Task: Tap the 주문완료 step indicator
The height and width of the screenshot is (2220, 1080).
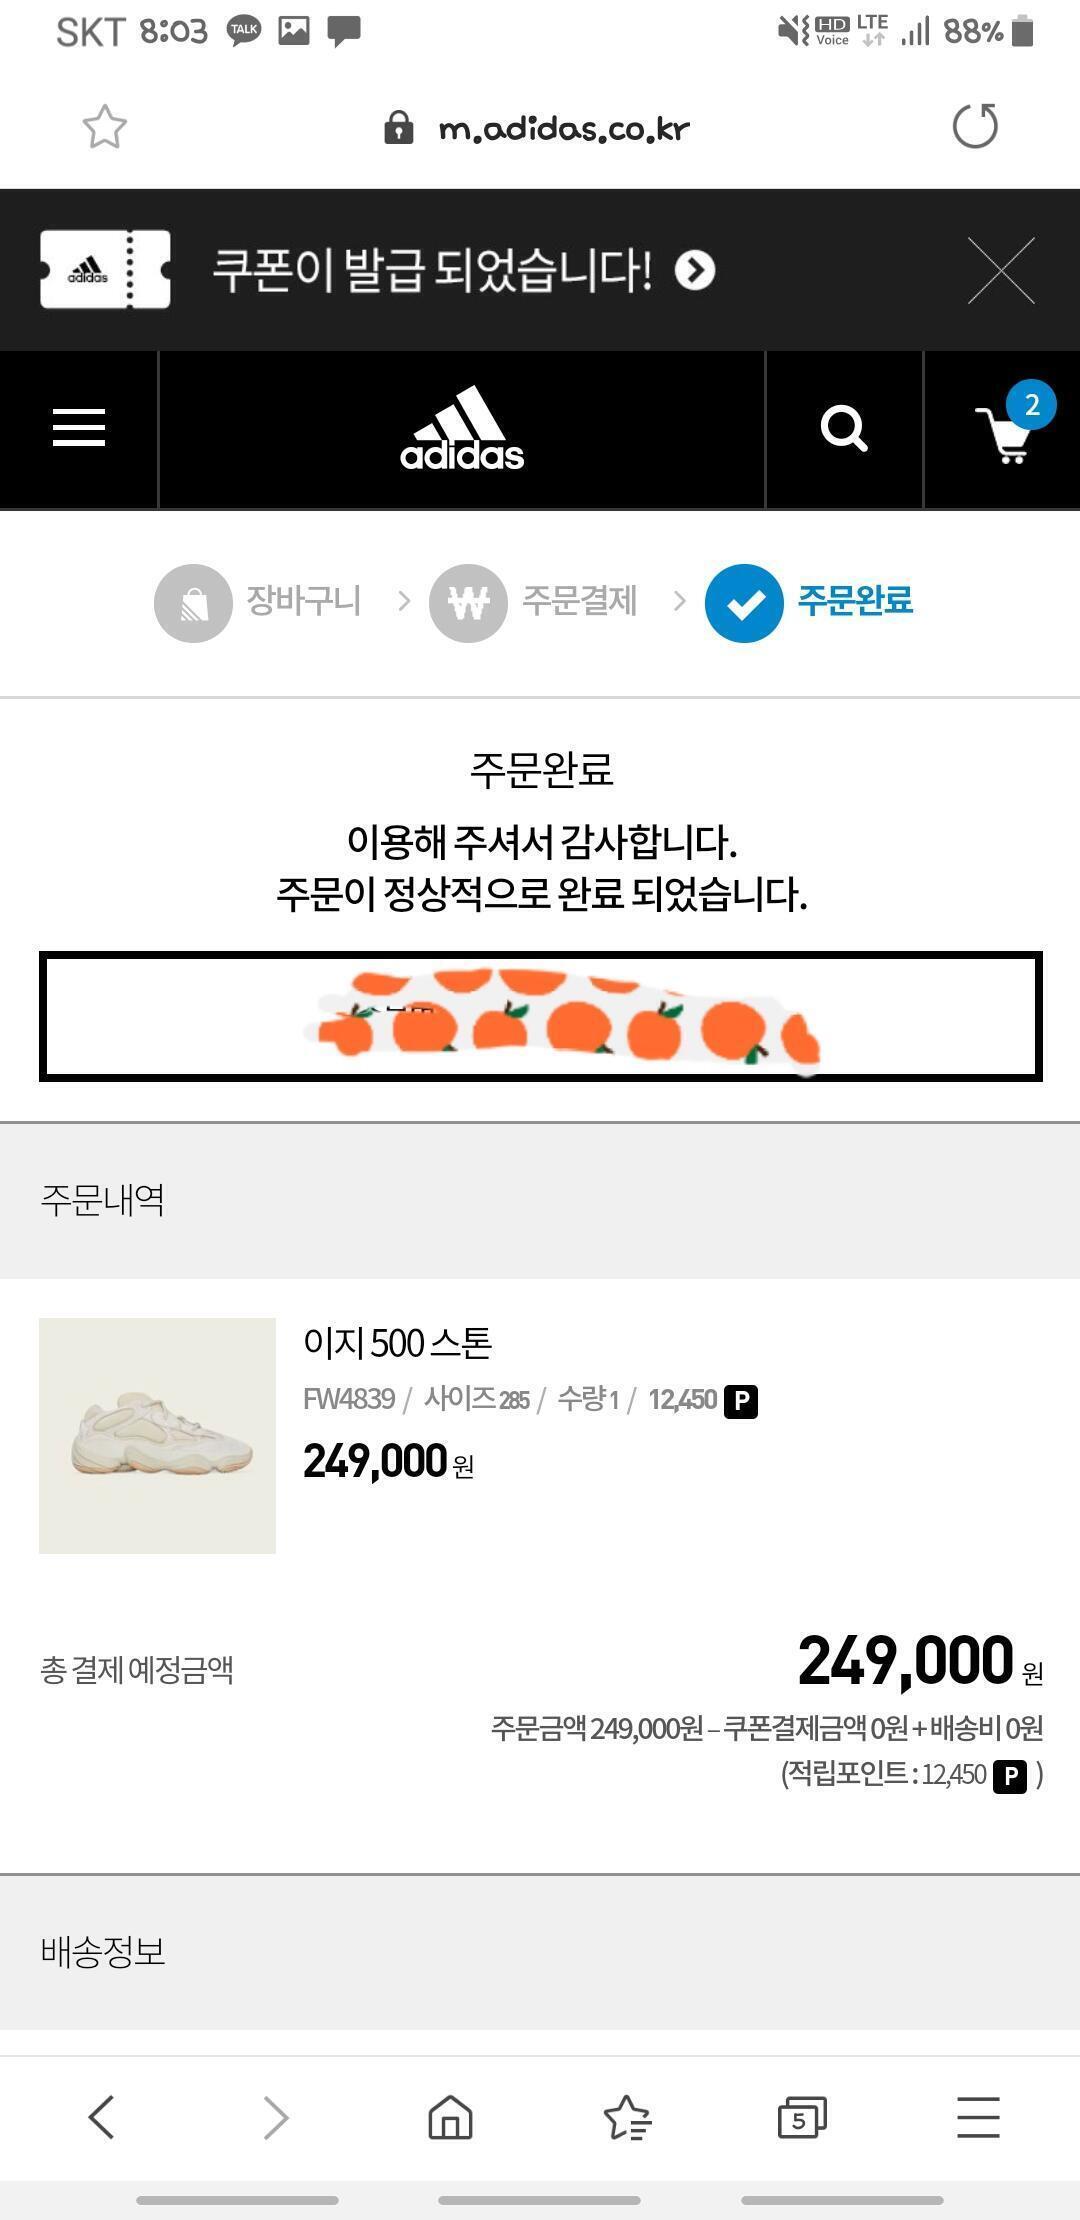Action: point(810,602)
